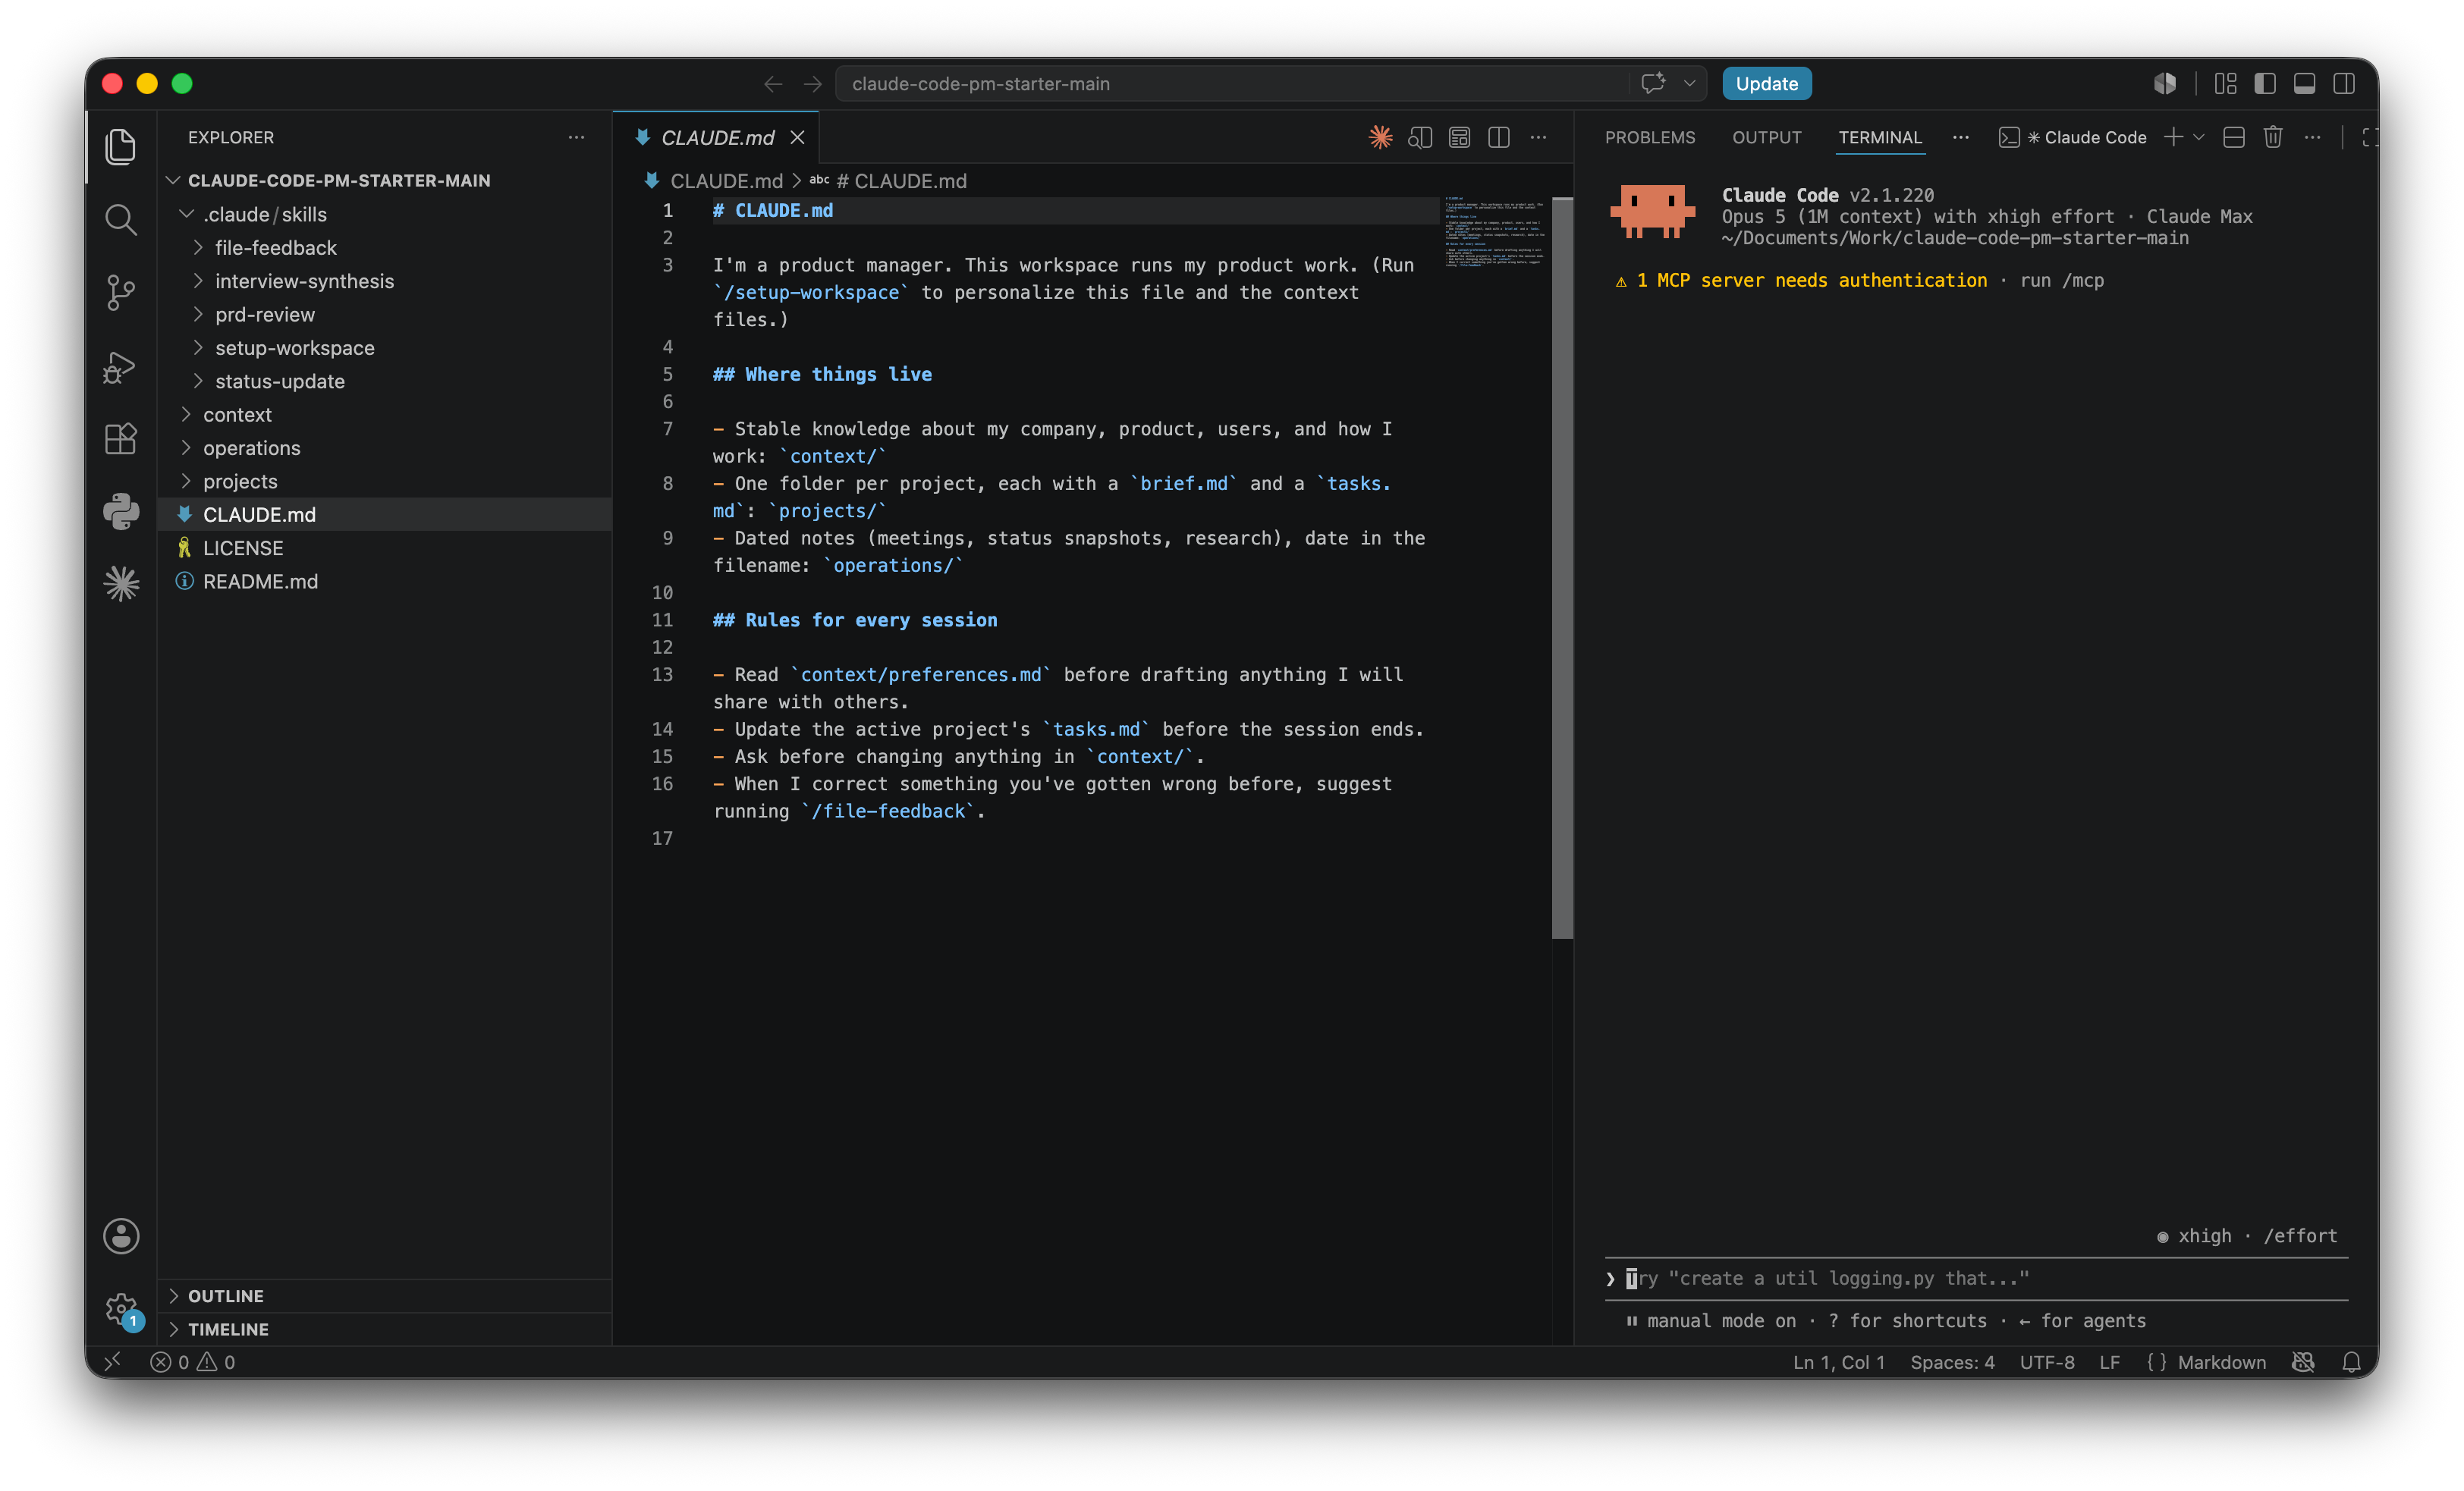Screen dimensions: 2464x1491
Task: Toggle secondary side bar visibility
Action: pos(2344,84)
